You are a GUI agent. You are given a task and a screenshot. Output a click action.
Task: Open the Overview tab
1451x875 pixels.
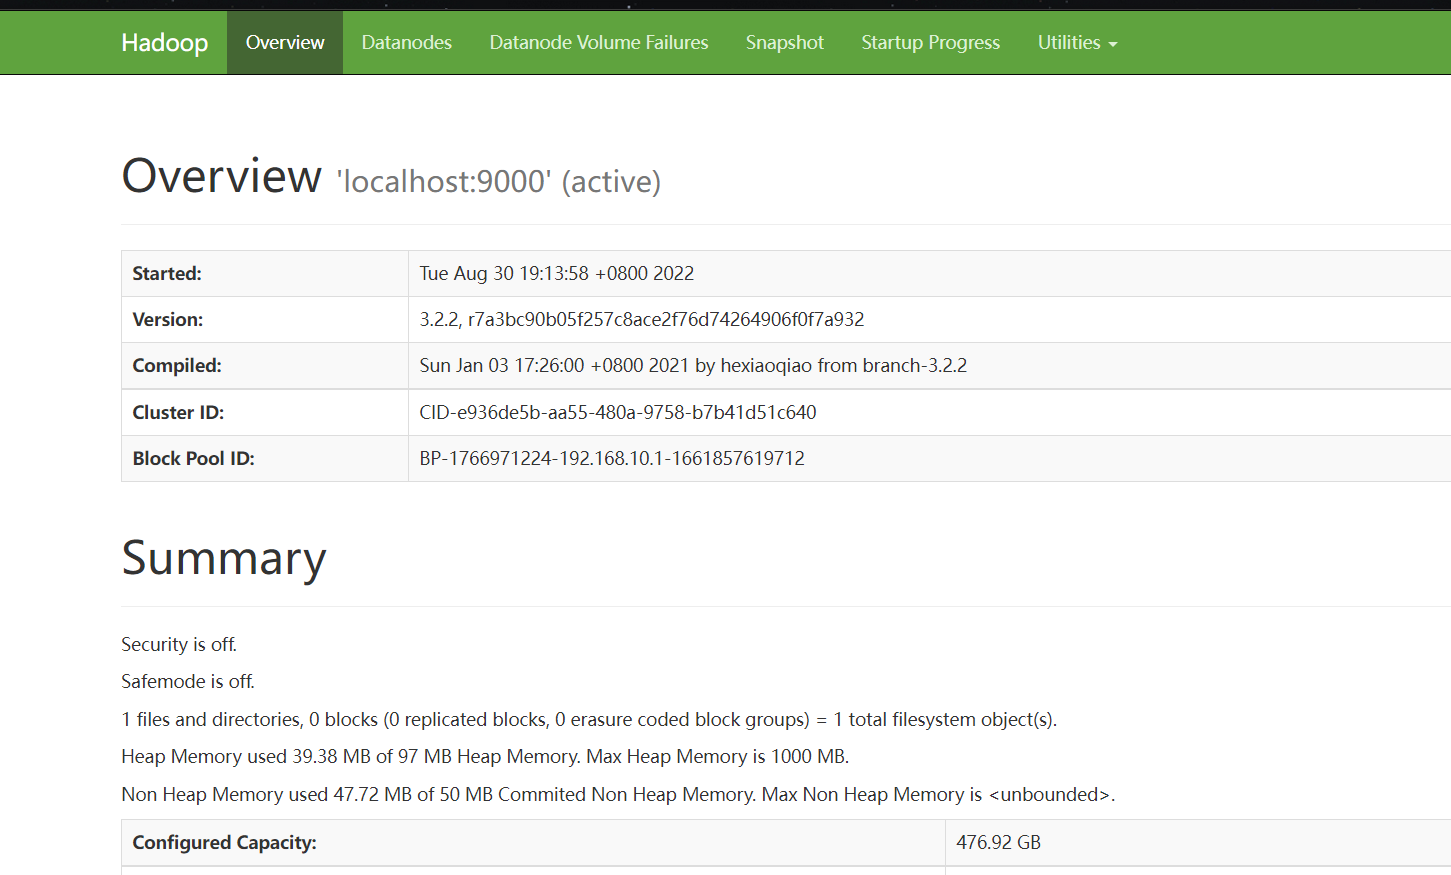(x=285, y=42)
